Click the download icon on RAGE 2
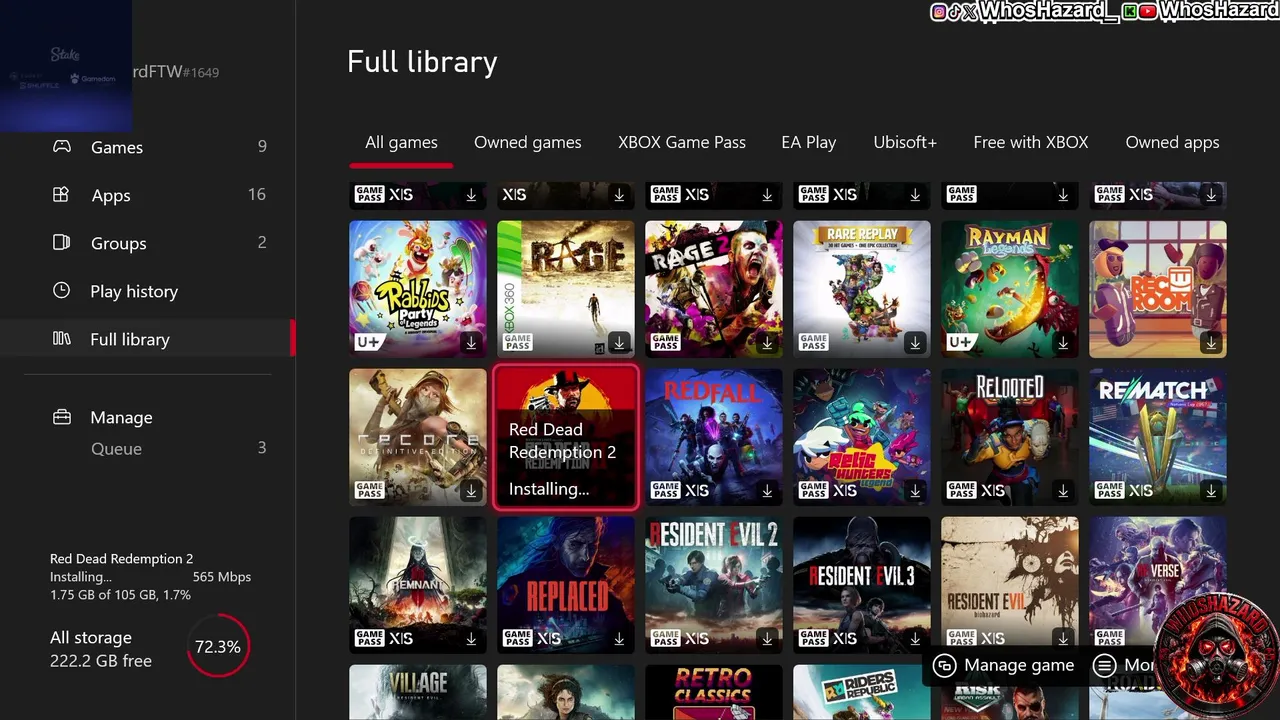Image resolution: width=1280 pixels, height=720 pixels. 767,343
